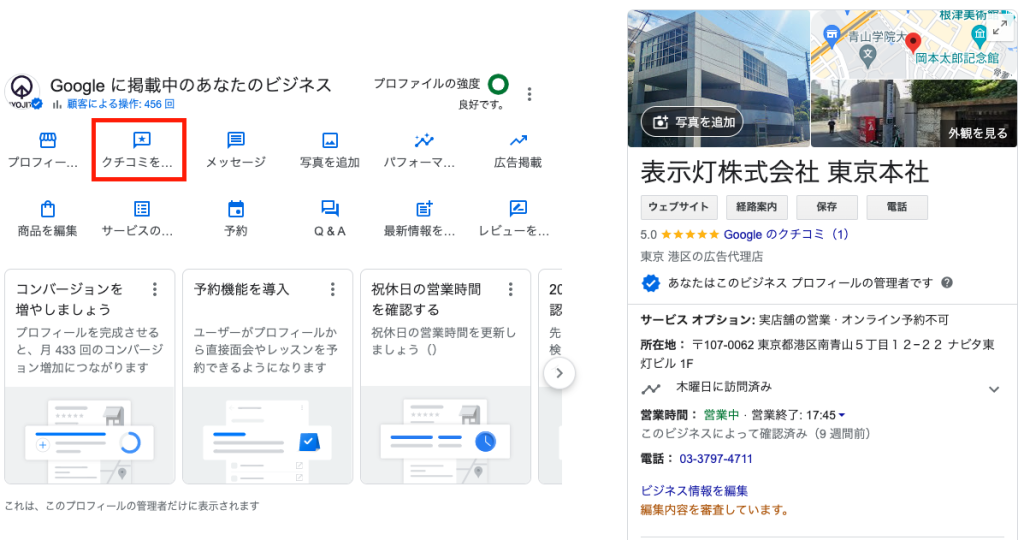The width and height of the screenshot is (1024, 540).
Task: Open the ビジネス情報を編集 link
Action: [x=694, y=490]
